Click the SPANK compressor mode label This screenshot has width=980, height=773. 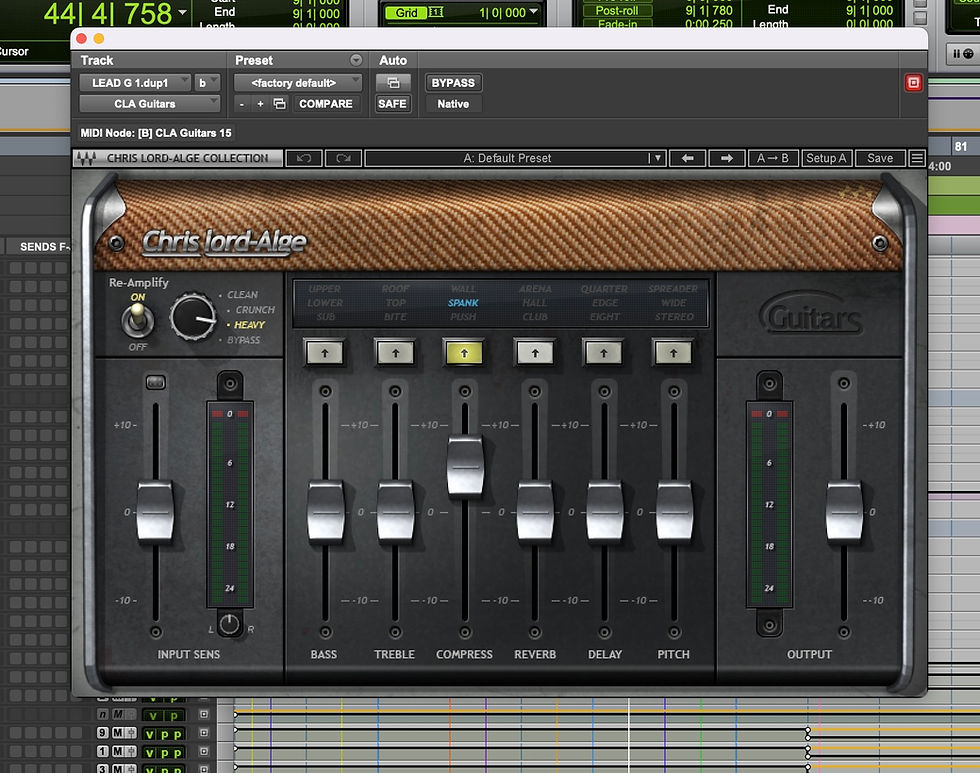(x=463, y=302)
